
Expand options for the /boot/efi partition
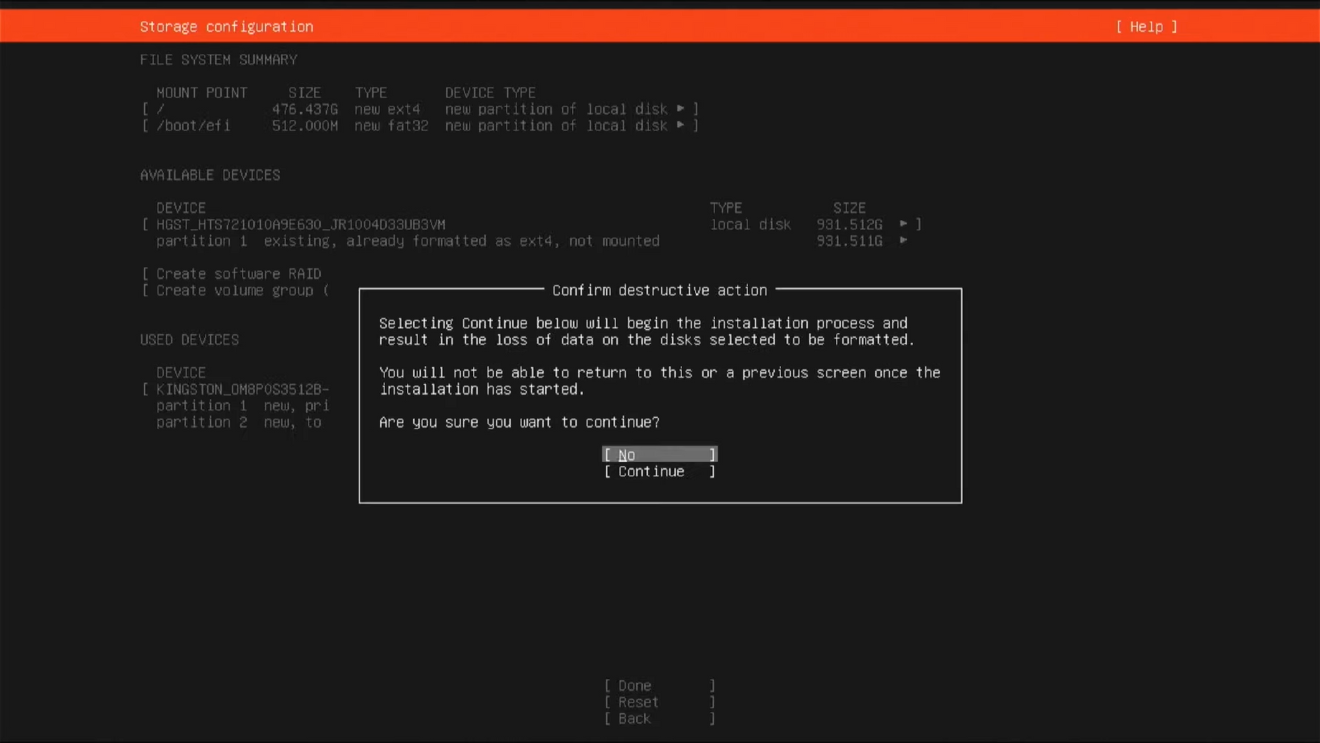click(681, 125)
